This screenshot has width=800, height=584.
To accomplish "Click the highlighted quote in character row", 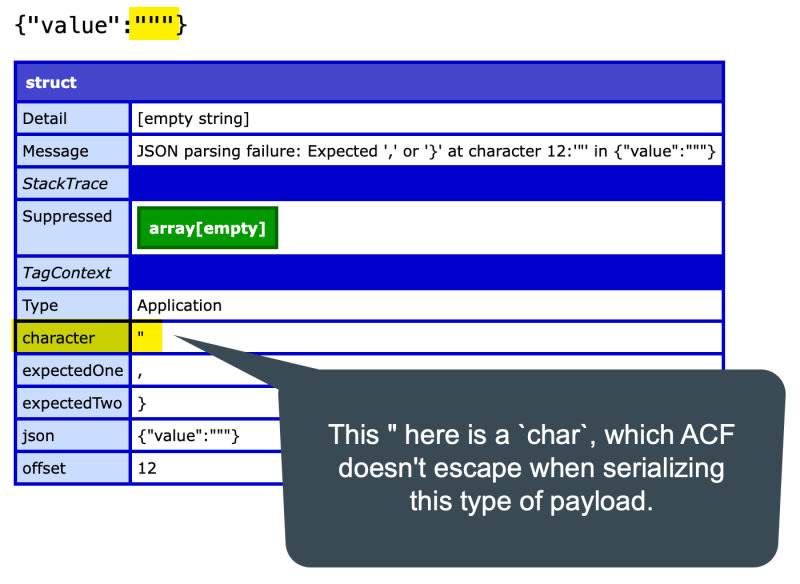I will tap(147, 338).
